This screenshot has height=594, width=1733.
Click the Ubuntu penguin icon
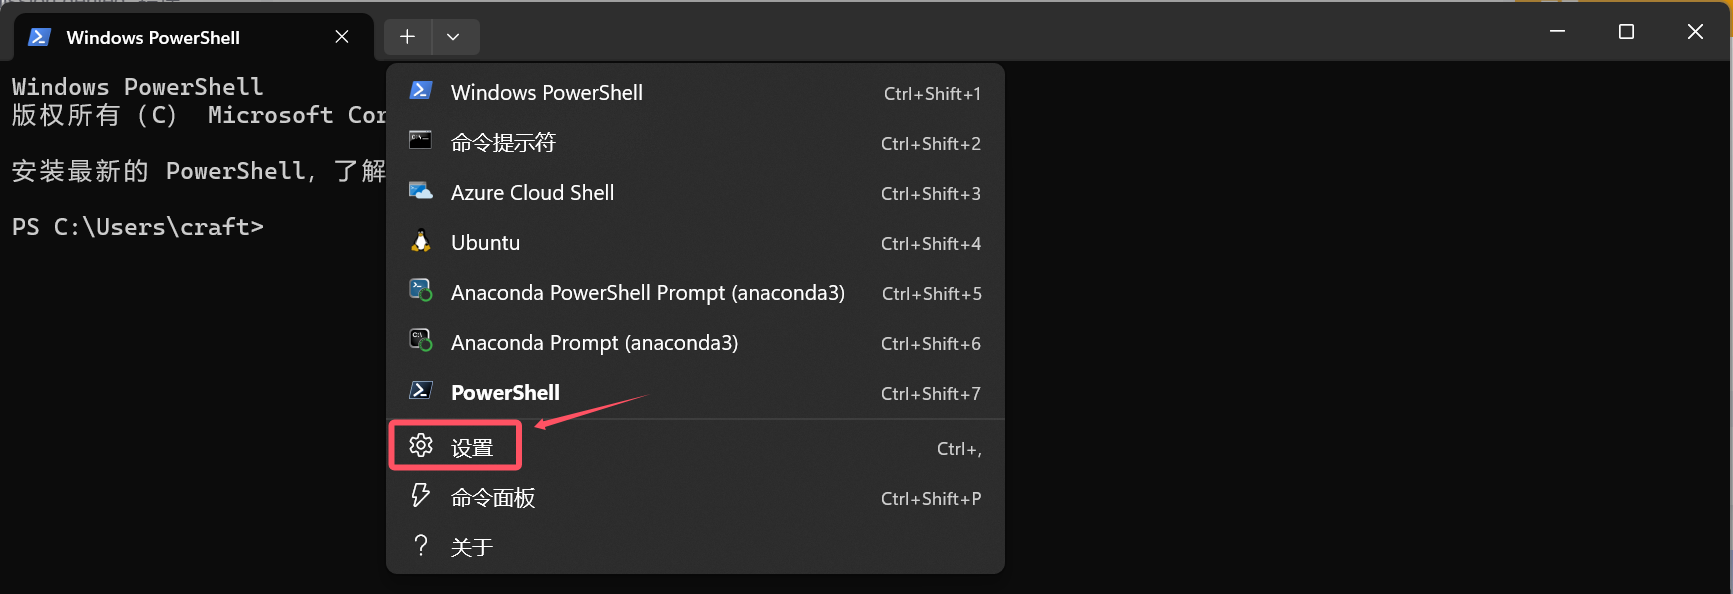click(421, 240)
